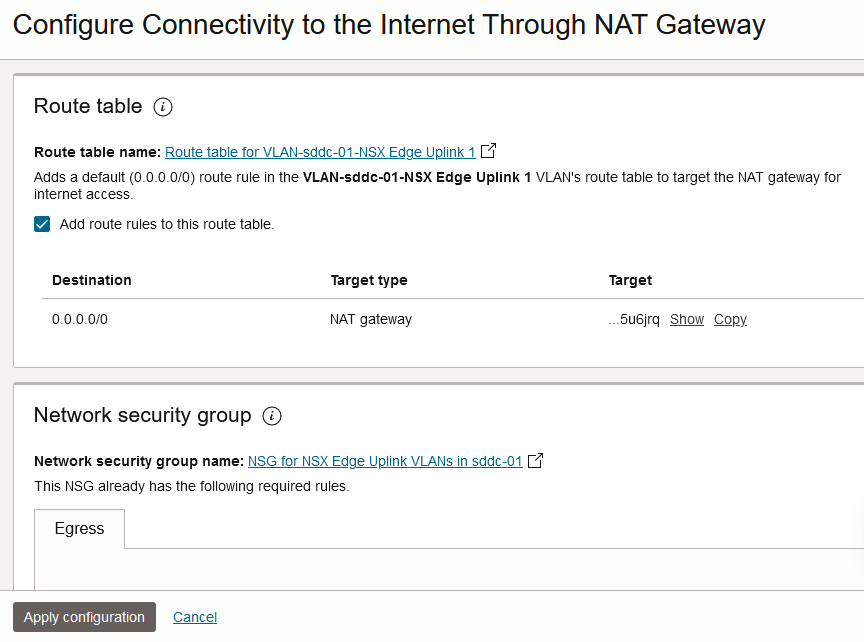Viewport: 864px width, 642px height.
Task: Select the Destination column header
Action: 91,280
